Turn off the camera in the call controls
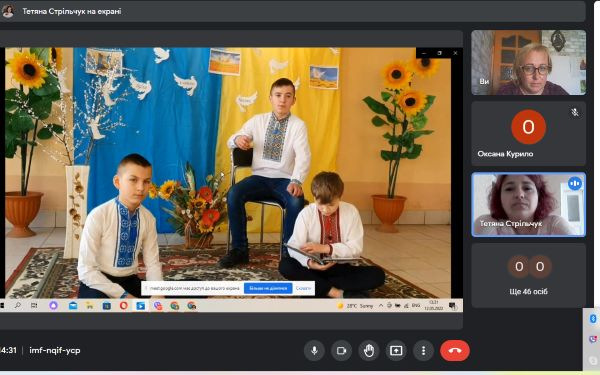 pos(341,351)
